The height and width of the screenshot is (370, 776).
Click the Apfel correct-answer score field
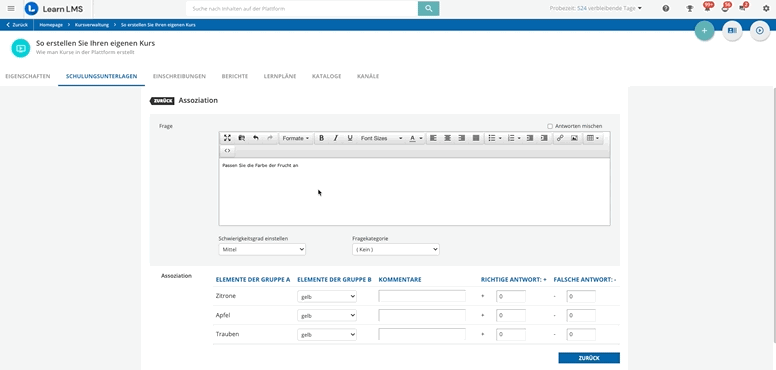[511, 315]
